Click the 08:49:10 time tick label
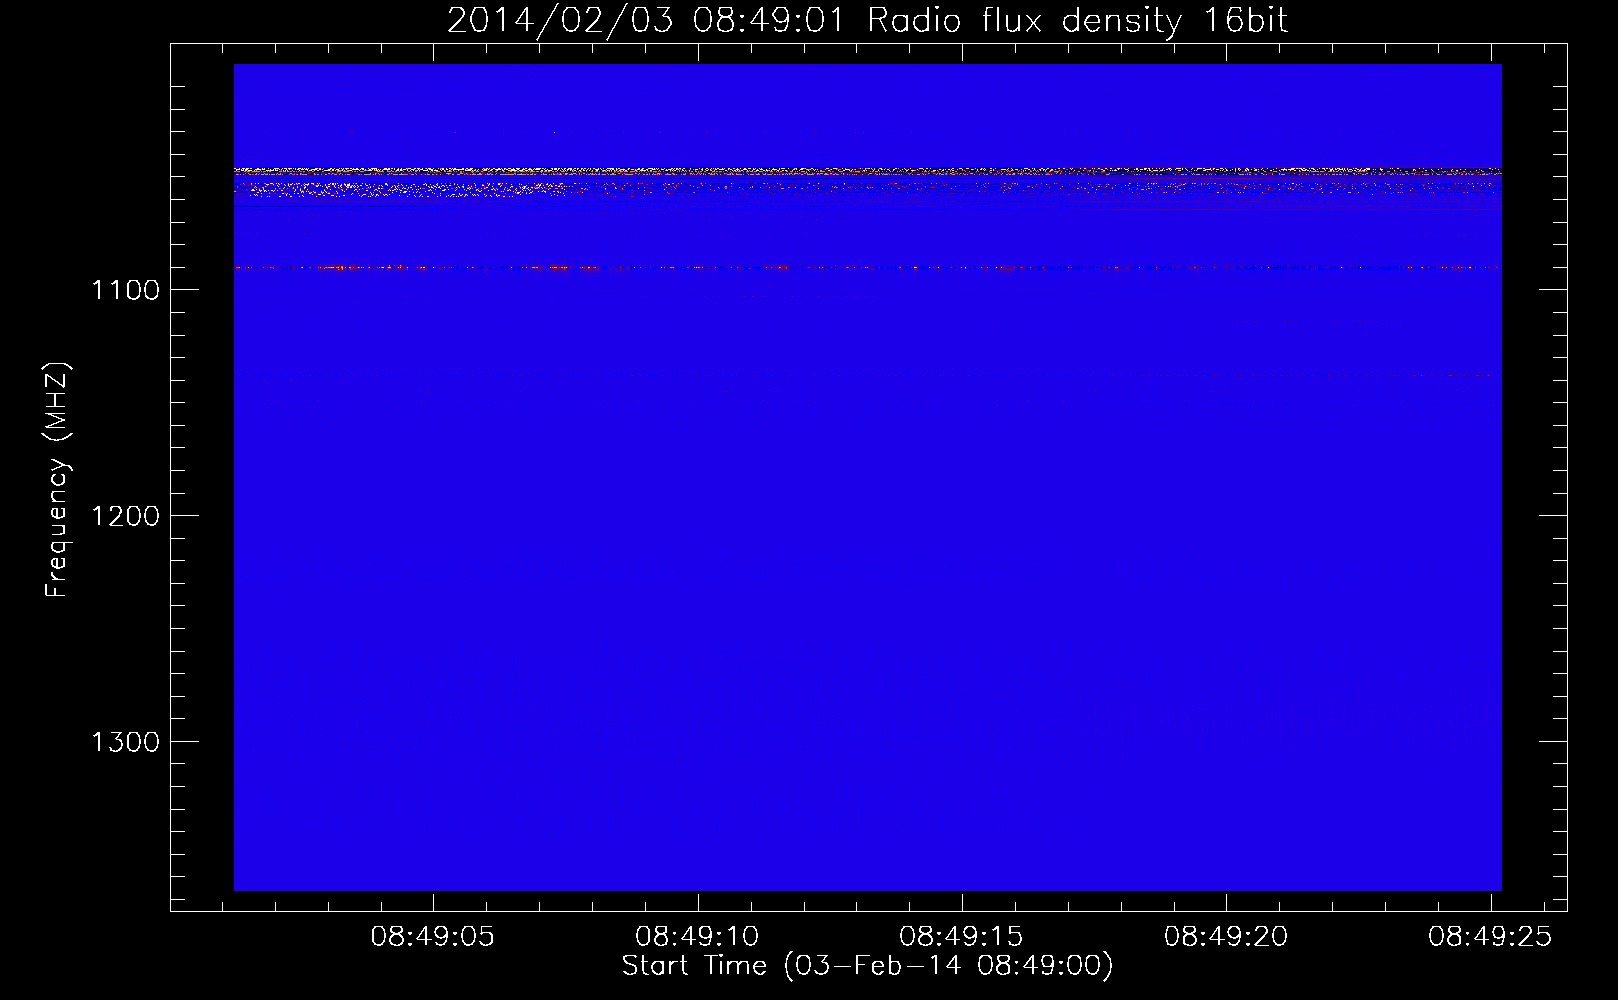 pyautogui.click(x=697, y=937)
